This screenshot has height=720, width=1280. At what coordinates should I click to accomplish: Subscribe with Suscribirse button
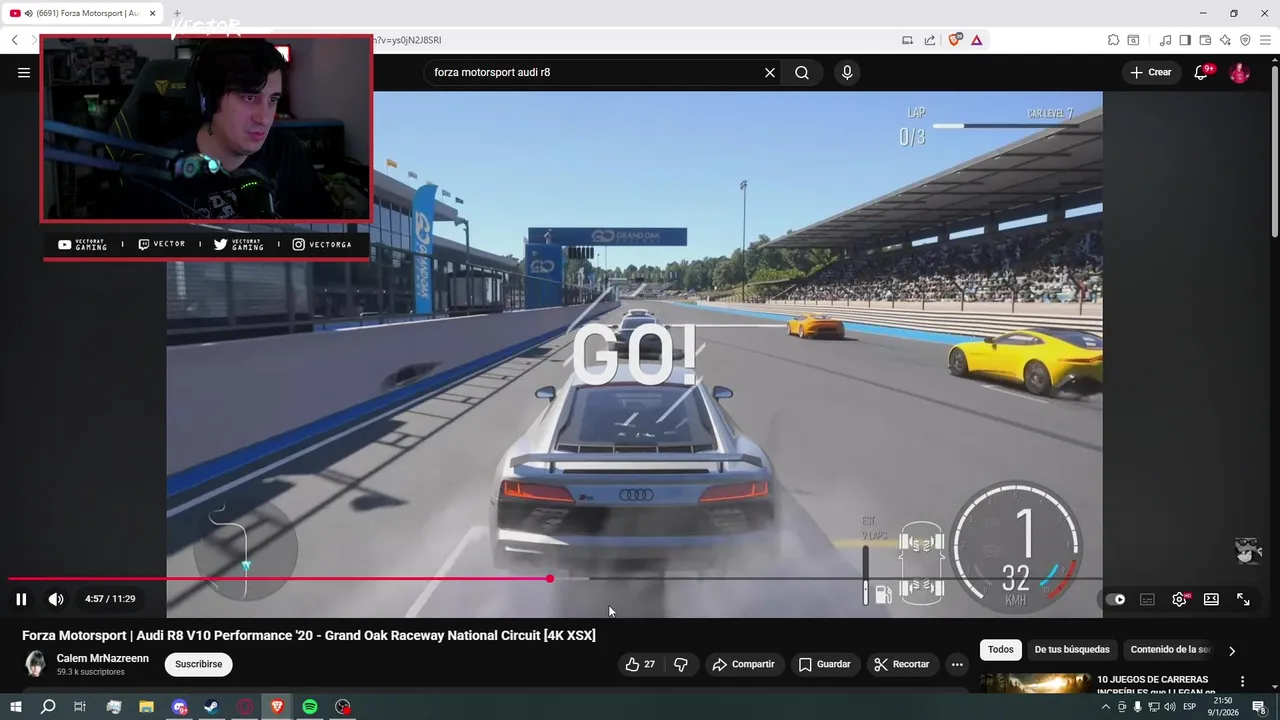pos(199,664)
